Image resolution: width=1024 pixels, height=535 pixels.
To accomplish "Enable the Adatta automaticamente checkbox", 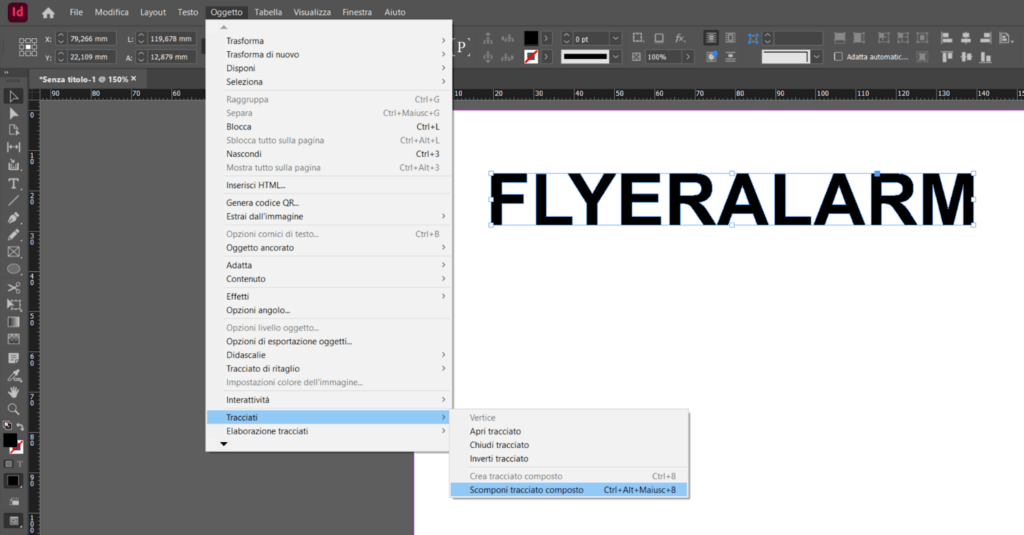I will (838, 57).
